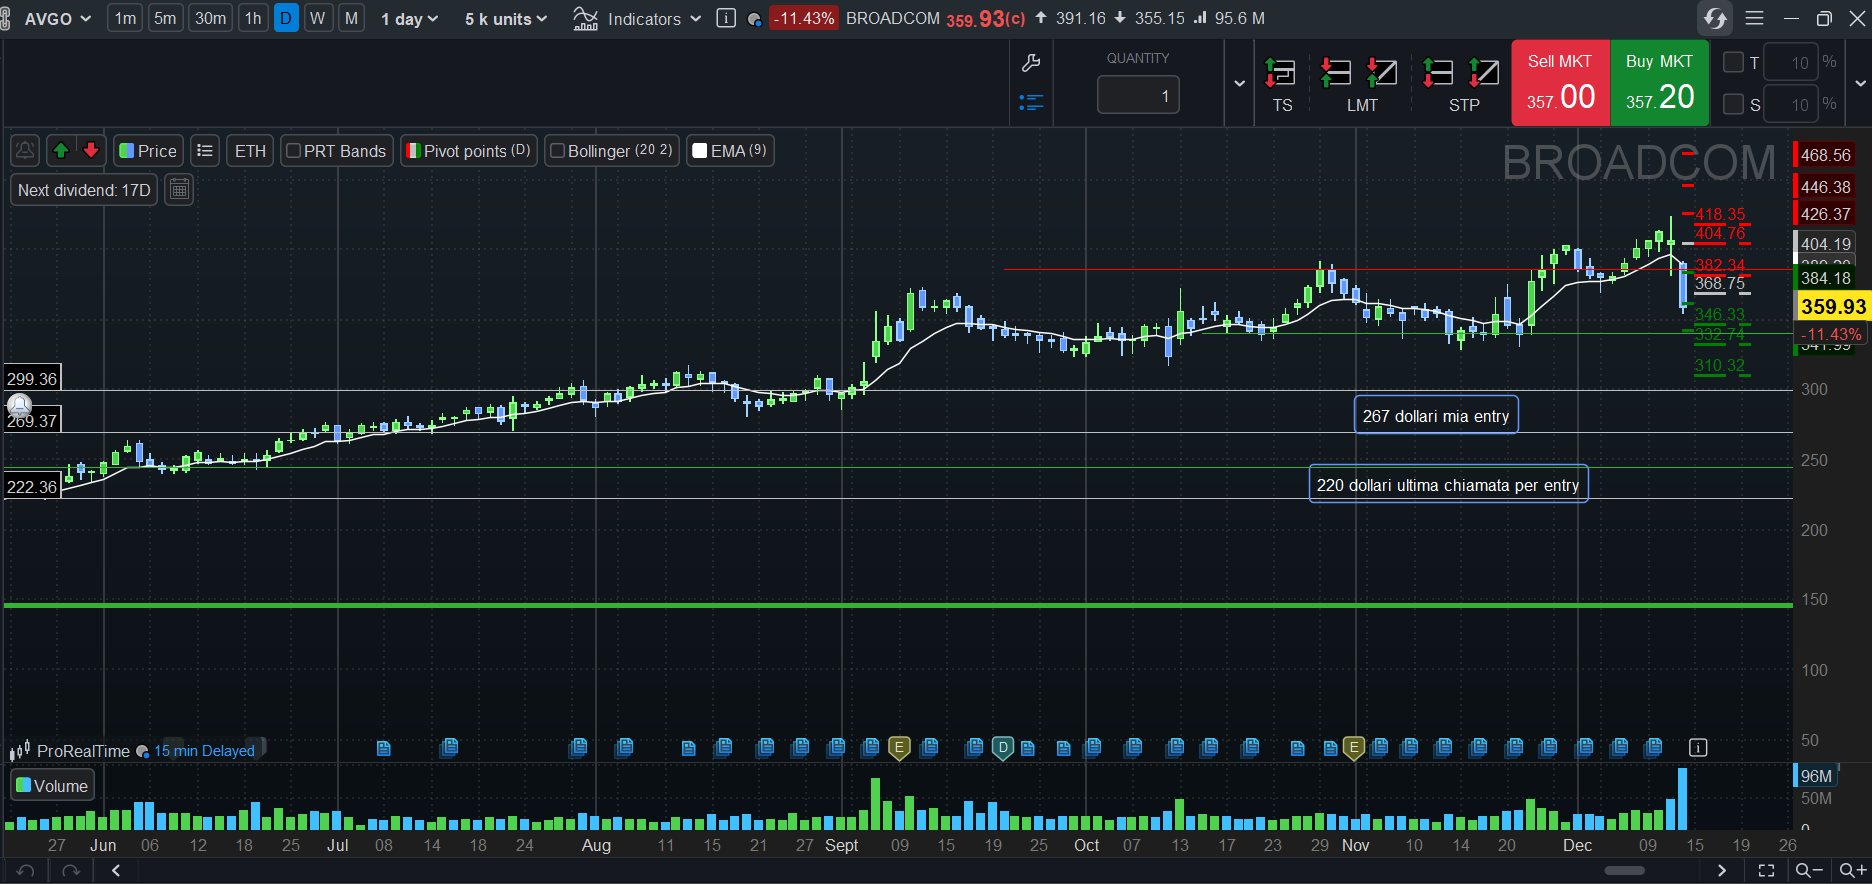Click the horizontal chart scrollbar handle
Screen dimensions: 1872x884
tap(1624, 870)
